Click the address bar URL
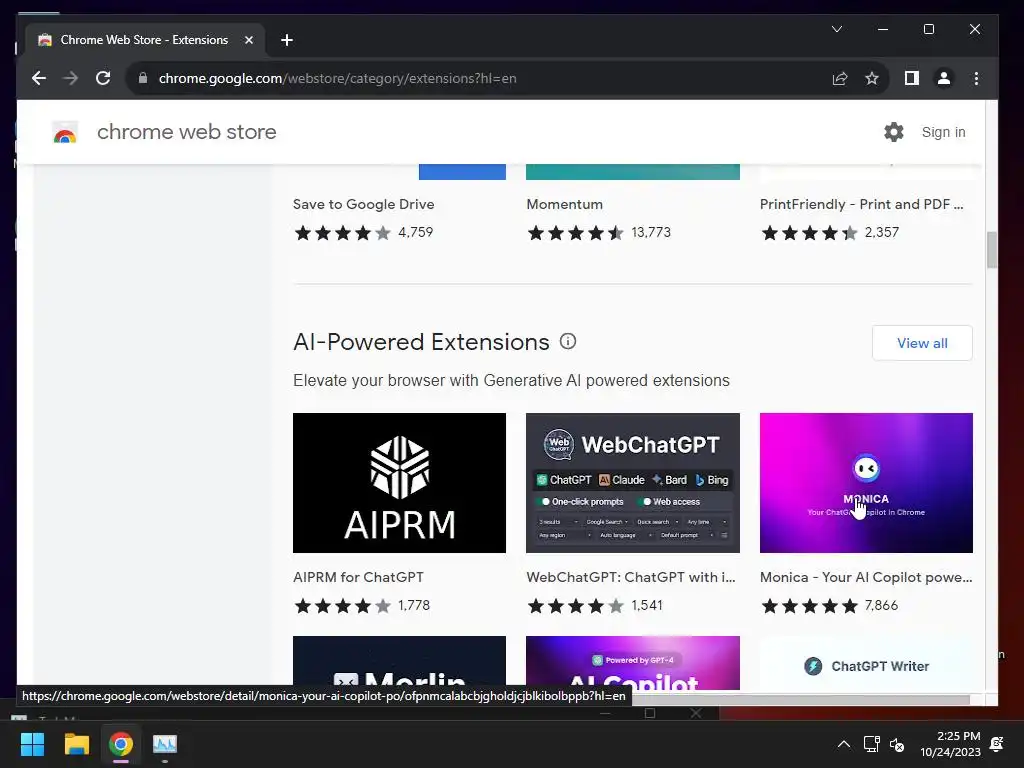The width and height of the screenshot is (1024, 768). click(338, 78)
